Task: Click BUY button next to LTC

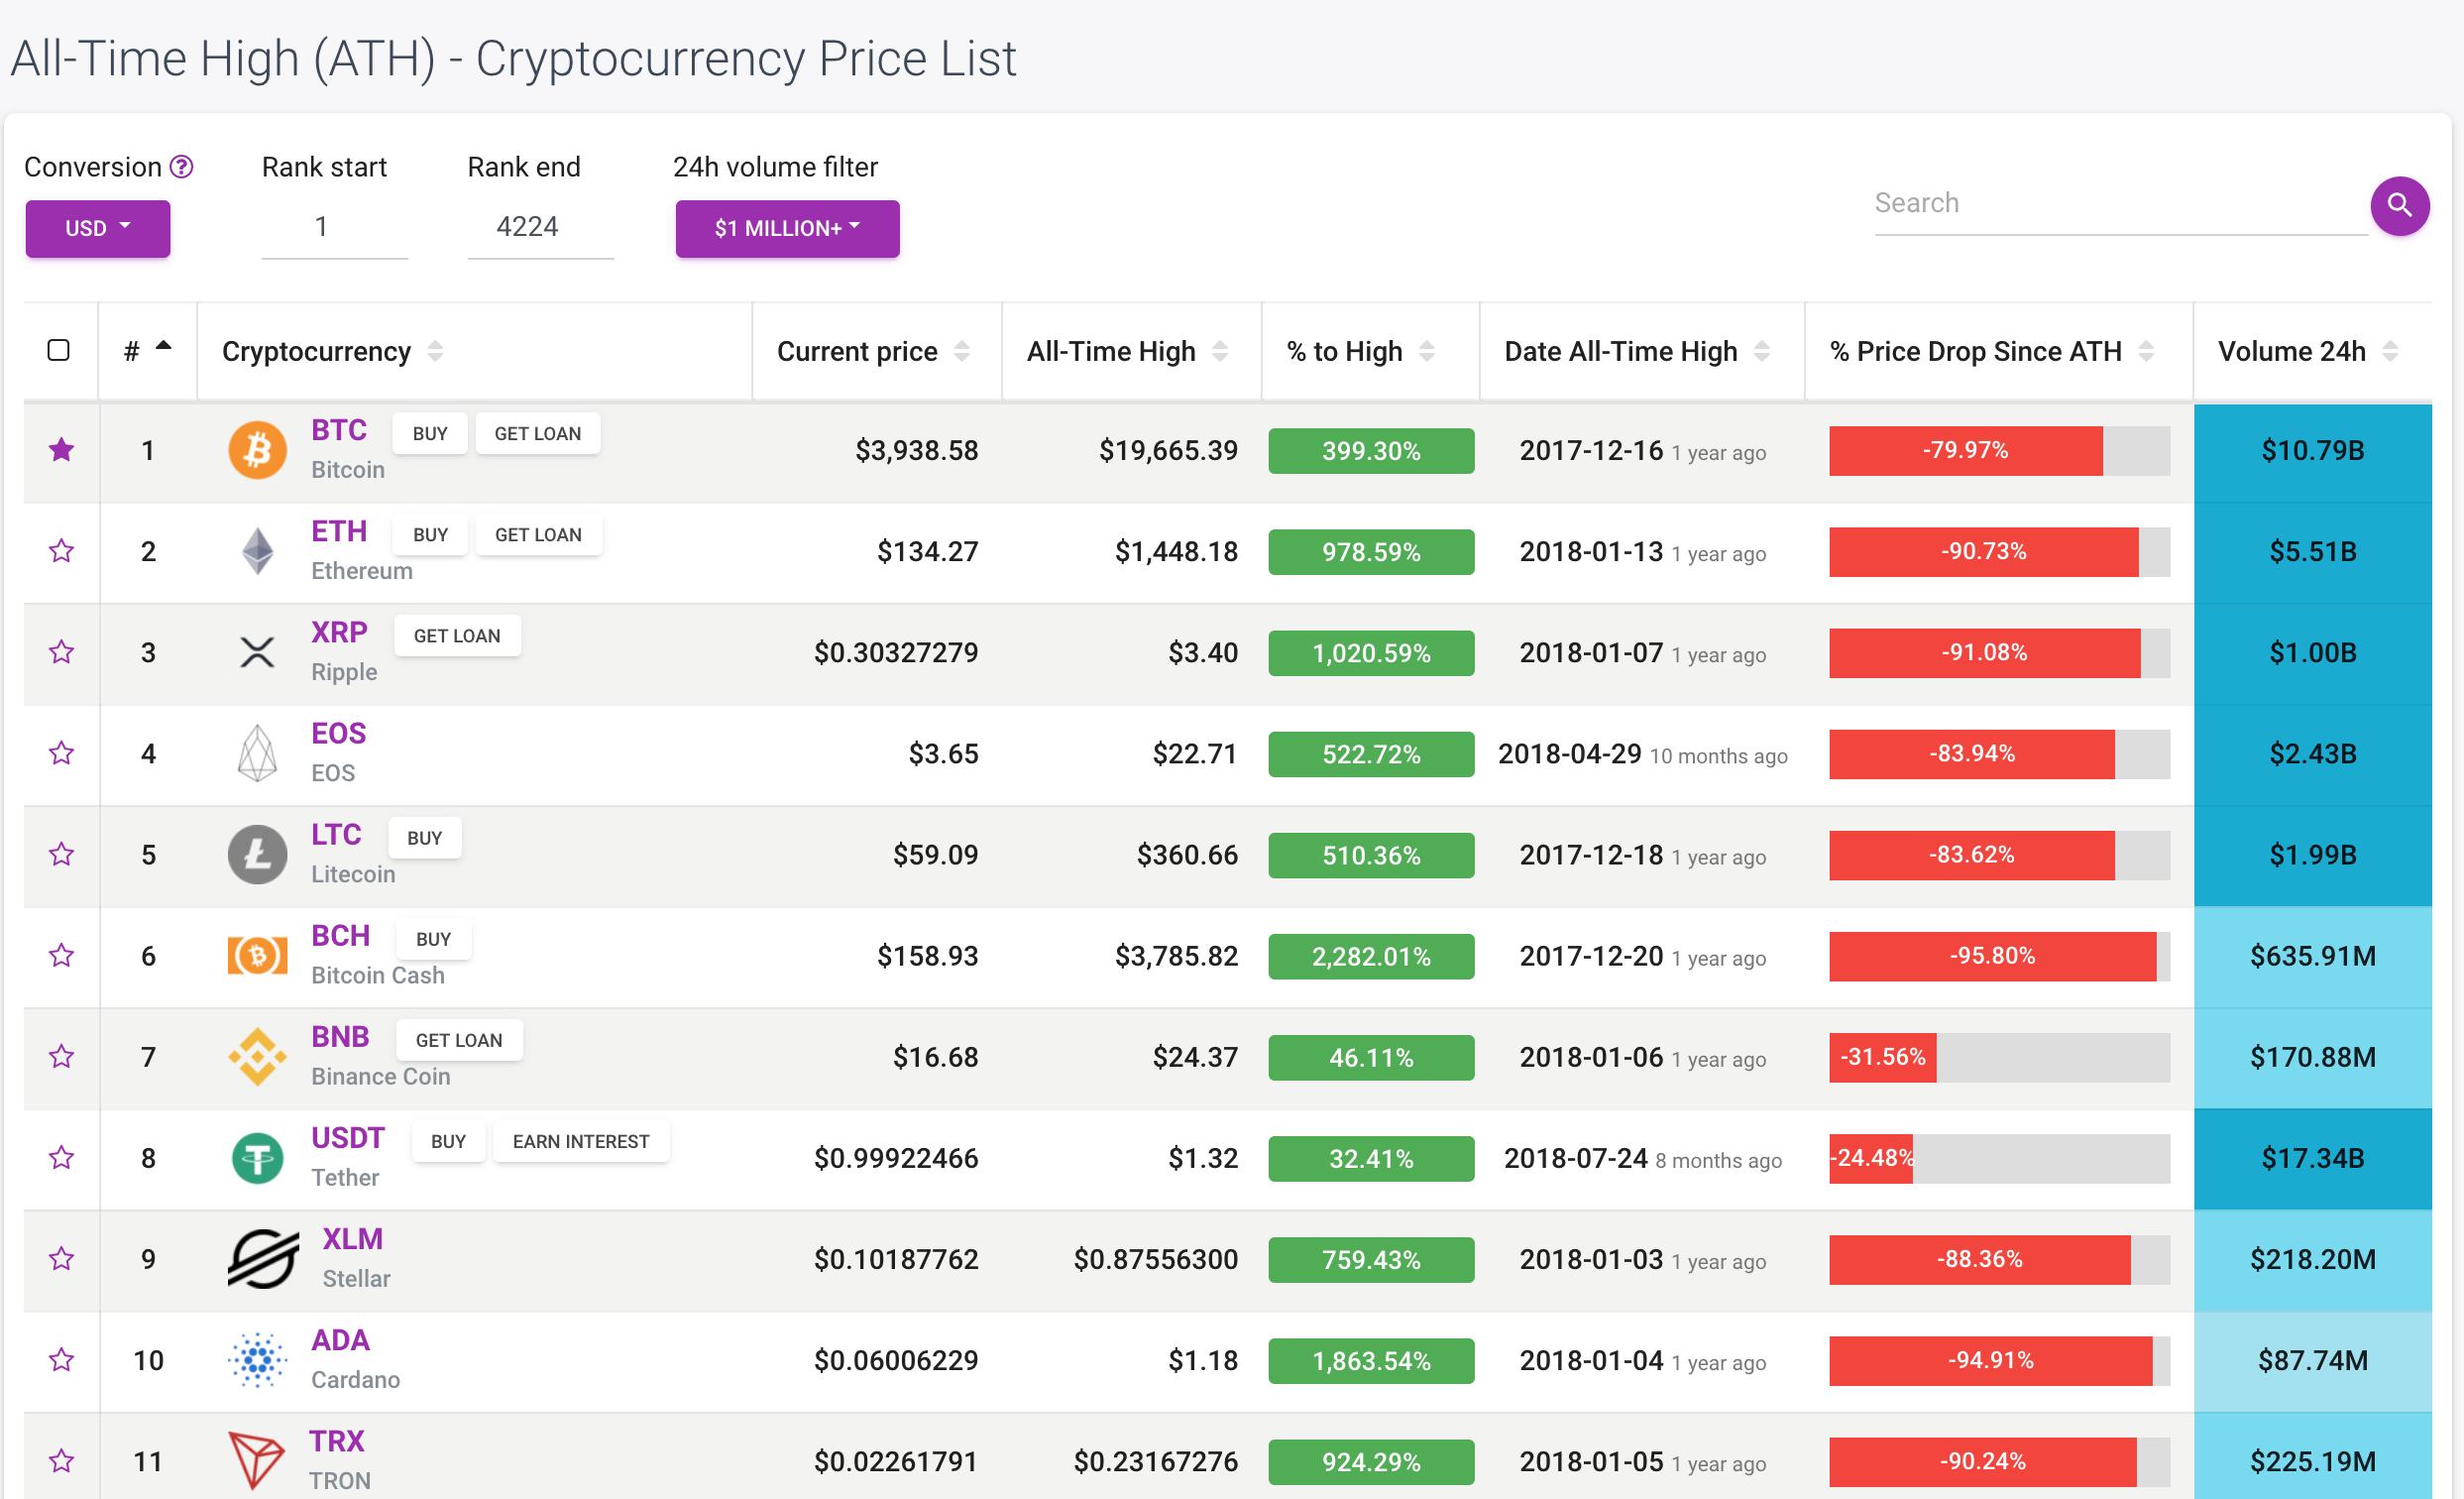Action: point(424,837)
